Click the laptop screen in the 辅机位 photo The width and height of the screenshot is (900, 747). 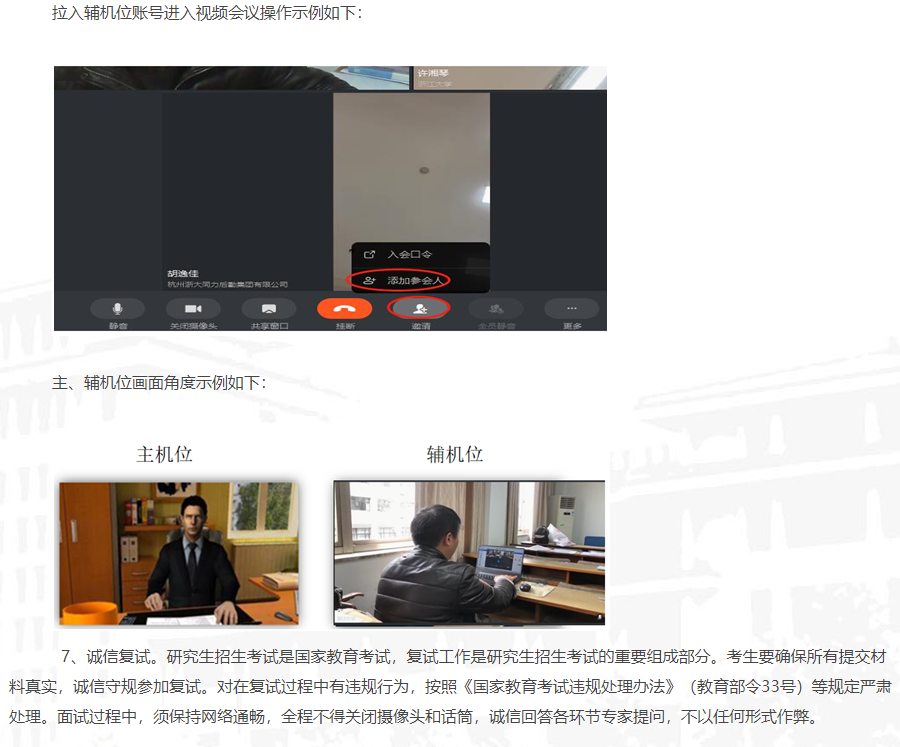point(500,566)
